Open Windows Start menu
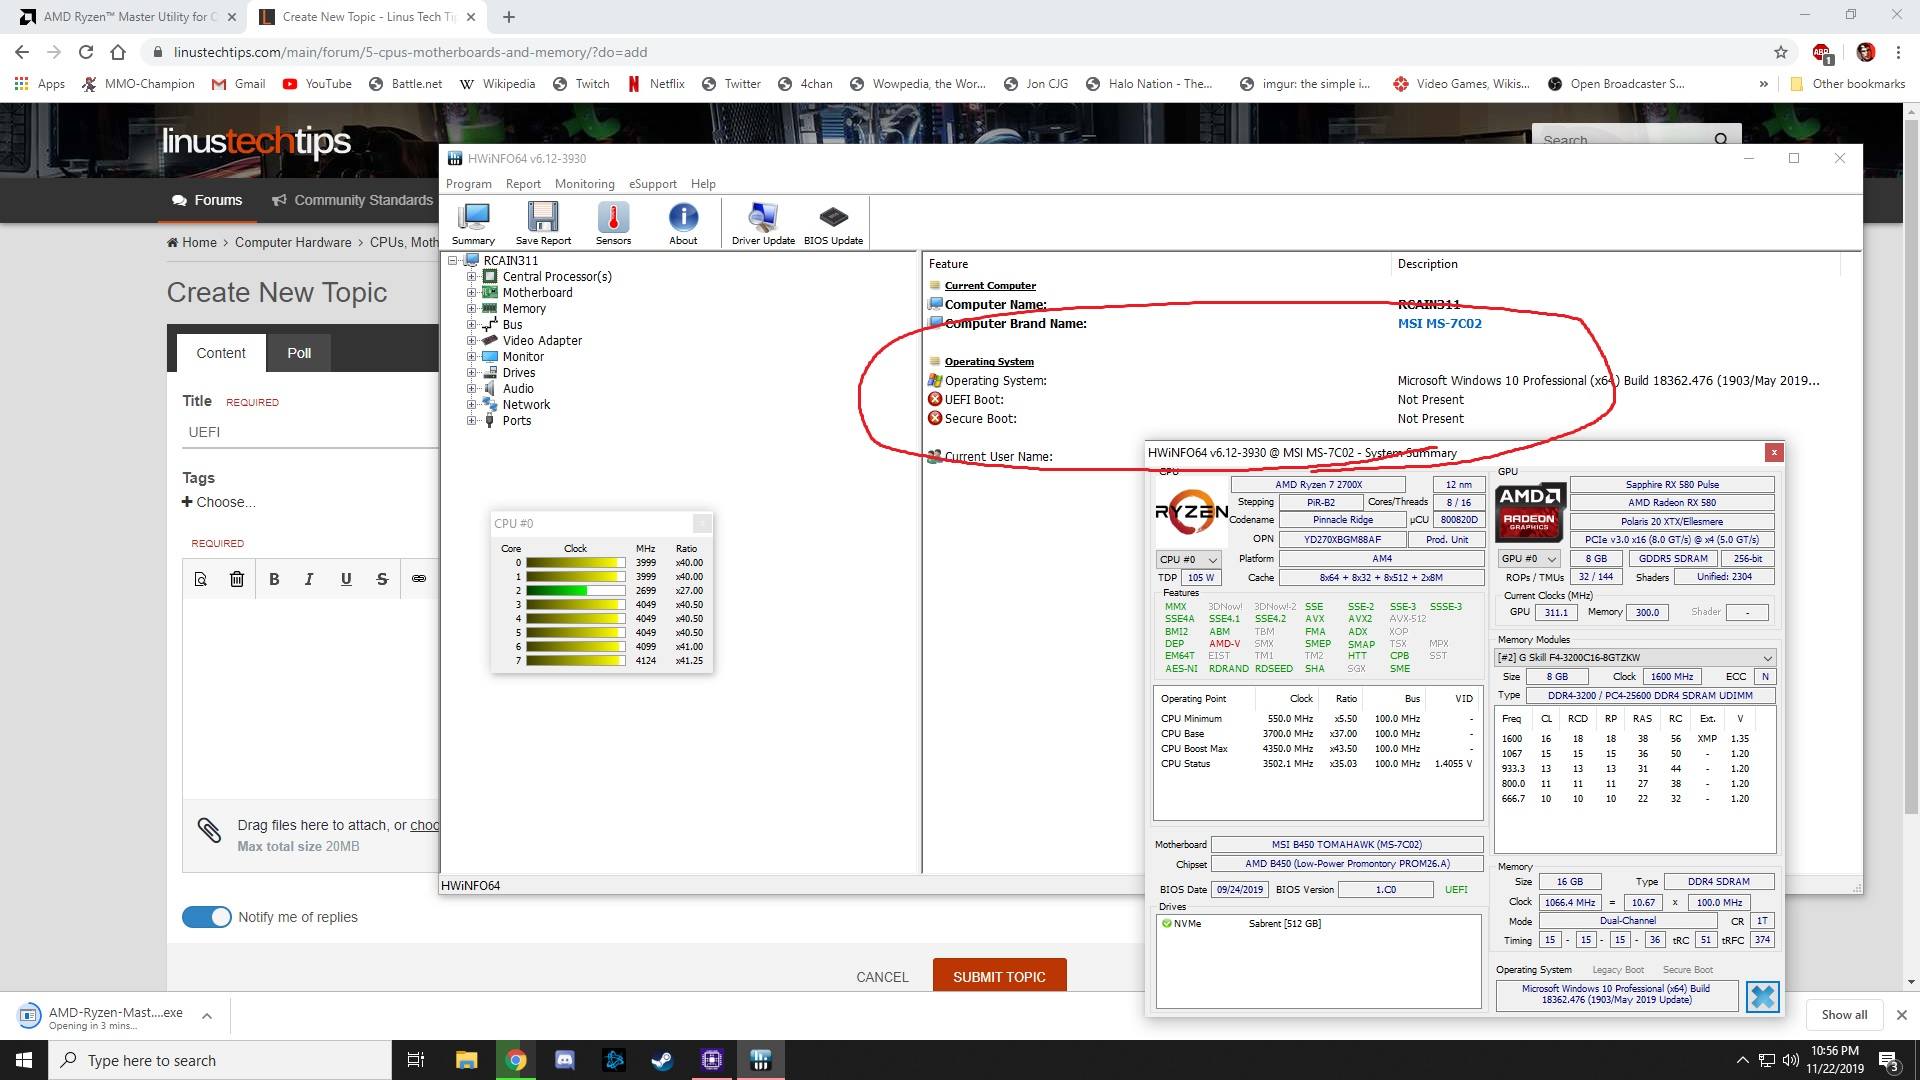The height and width of the screenshot is (1080, 1920). coord(24,1060)
